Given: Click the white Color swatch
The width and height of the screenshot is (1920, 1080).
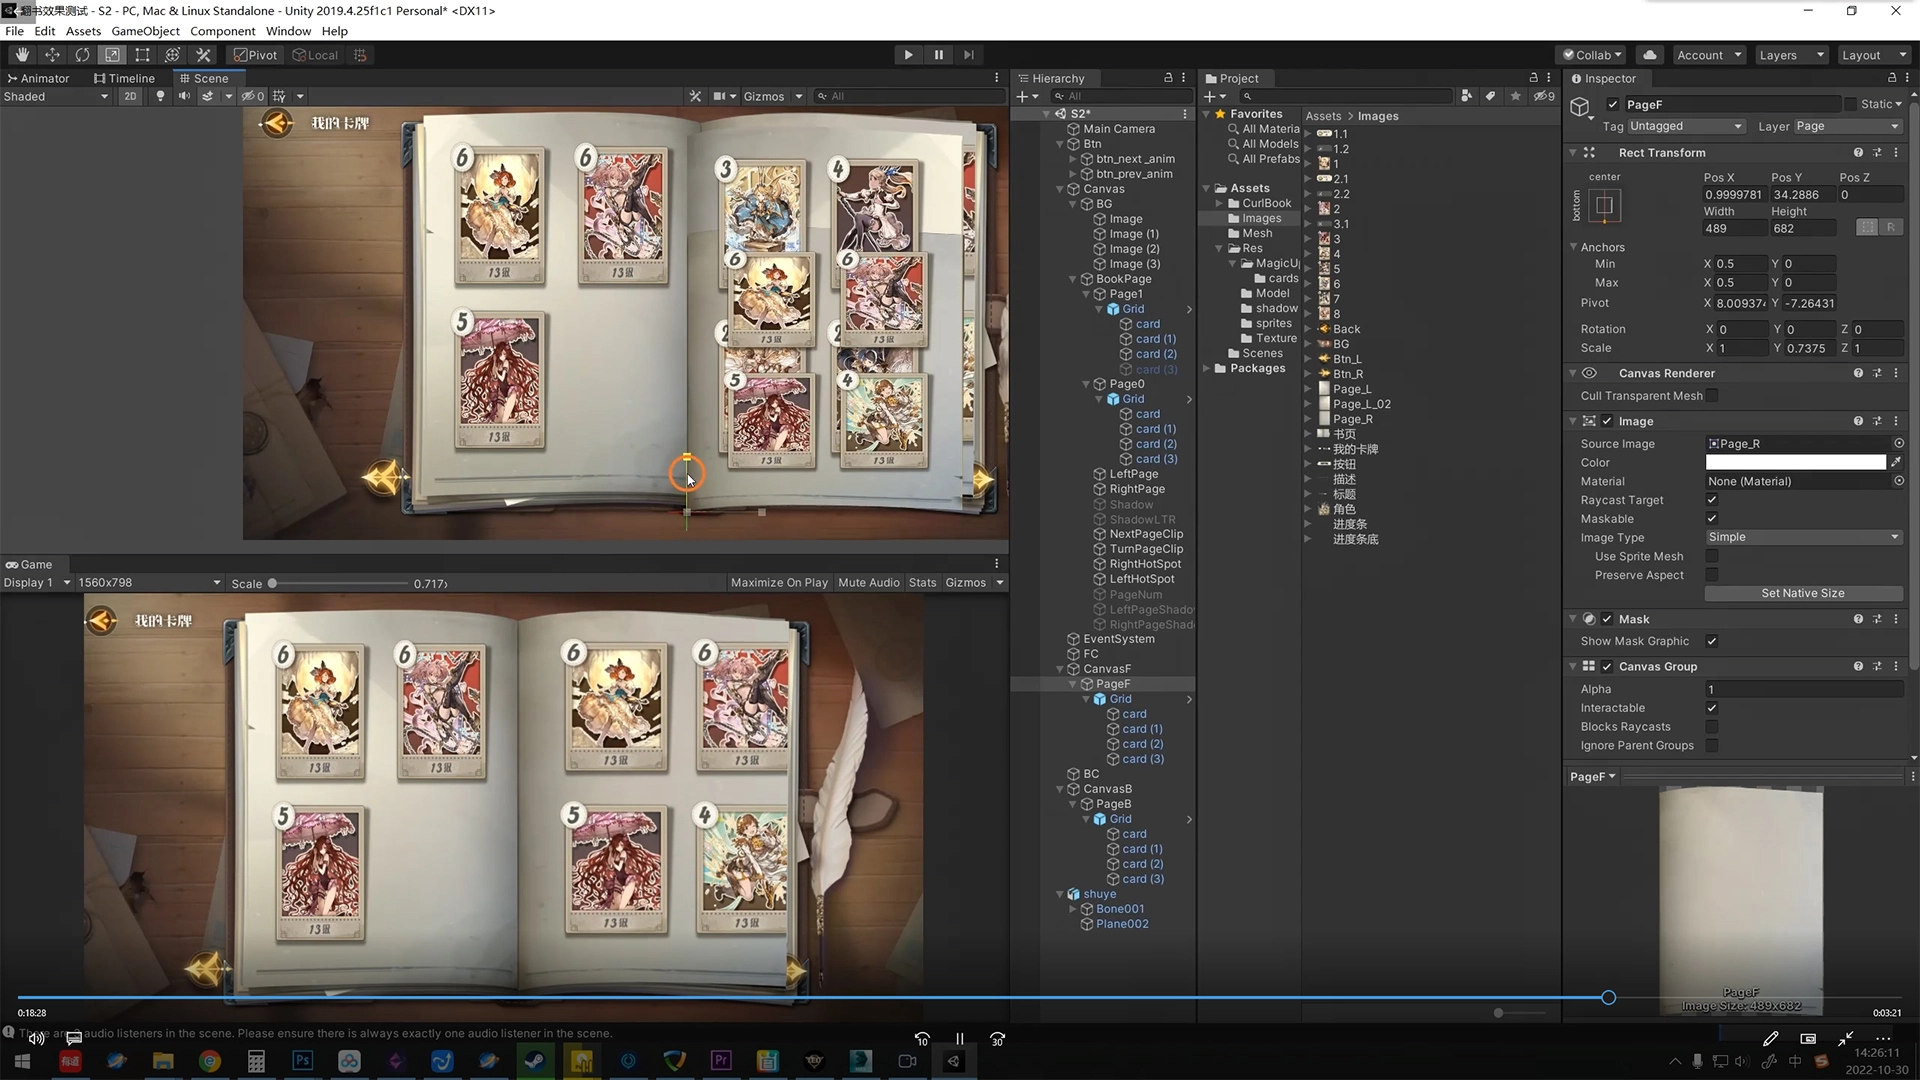Looking at the screenshot, I should point(1795,462).
